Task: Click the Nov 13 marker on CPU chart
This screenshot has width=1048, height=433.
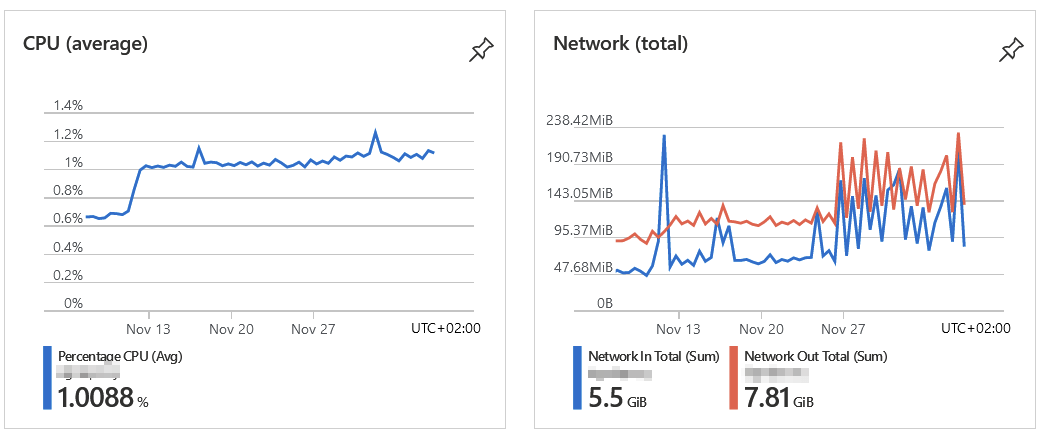Action: click(148, 329)
